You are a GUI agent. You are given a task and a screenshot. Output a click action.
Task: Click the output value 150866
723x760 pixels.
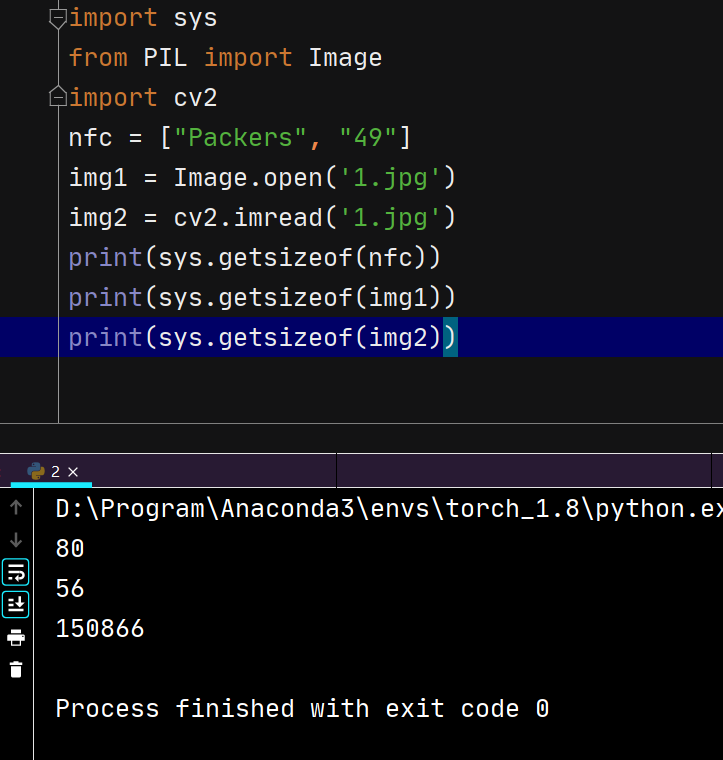(100, 628)
